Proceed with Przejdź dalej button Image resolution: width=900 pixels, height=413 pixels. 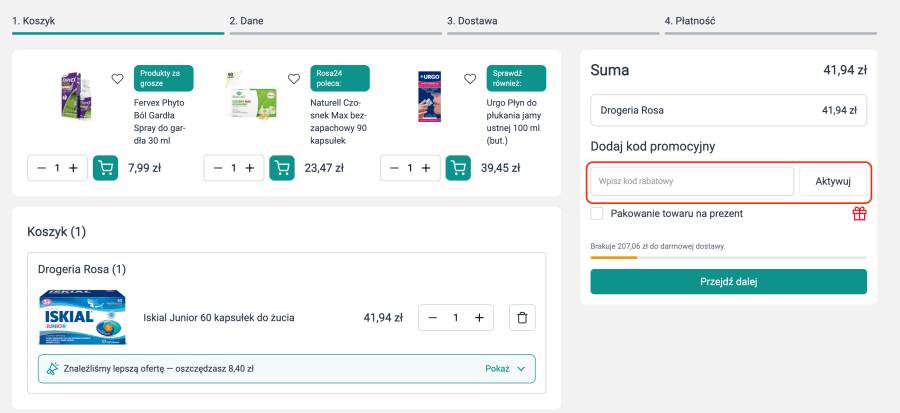click(728, 282)
